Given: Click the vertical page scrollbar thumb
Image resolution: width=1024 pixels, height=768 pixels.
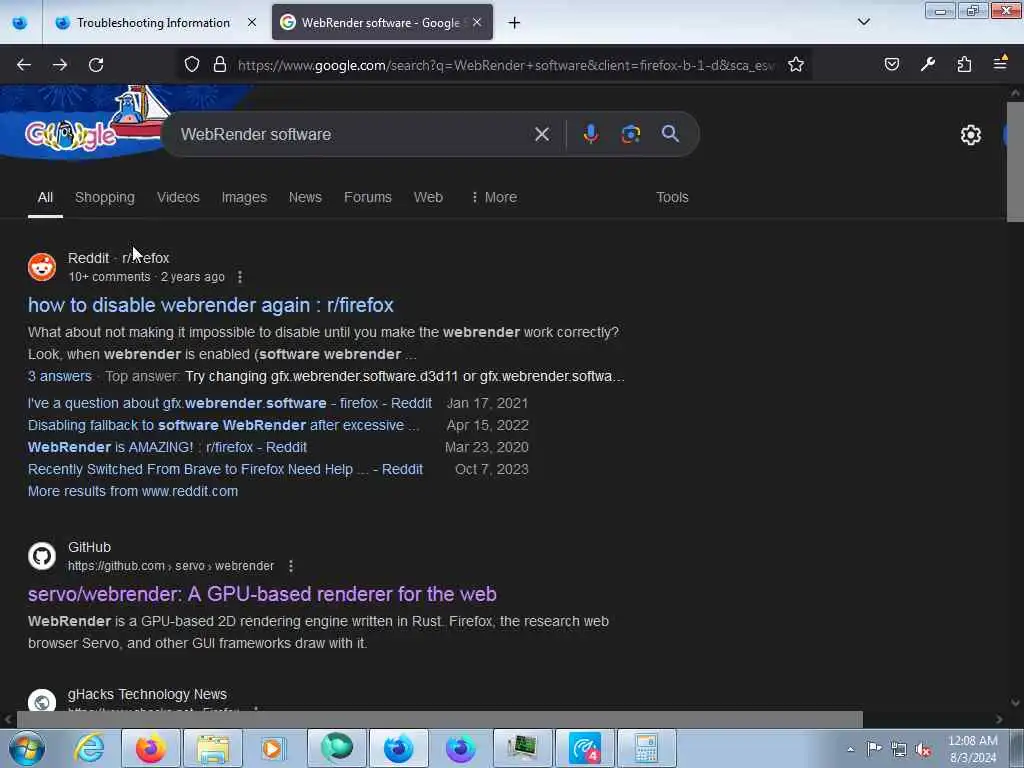Looking at the screenshot, I should point(1015,161).
